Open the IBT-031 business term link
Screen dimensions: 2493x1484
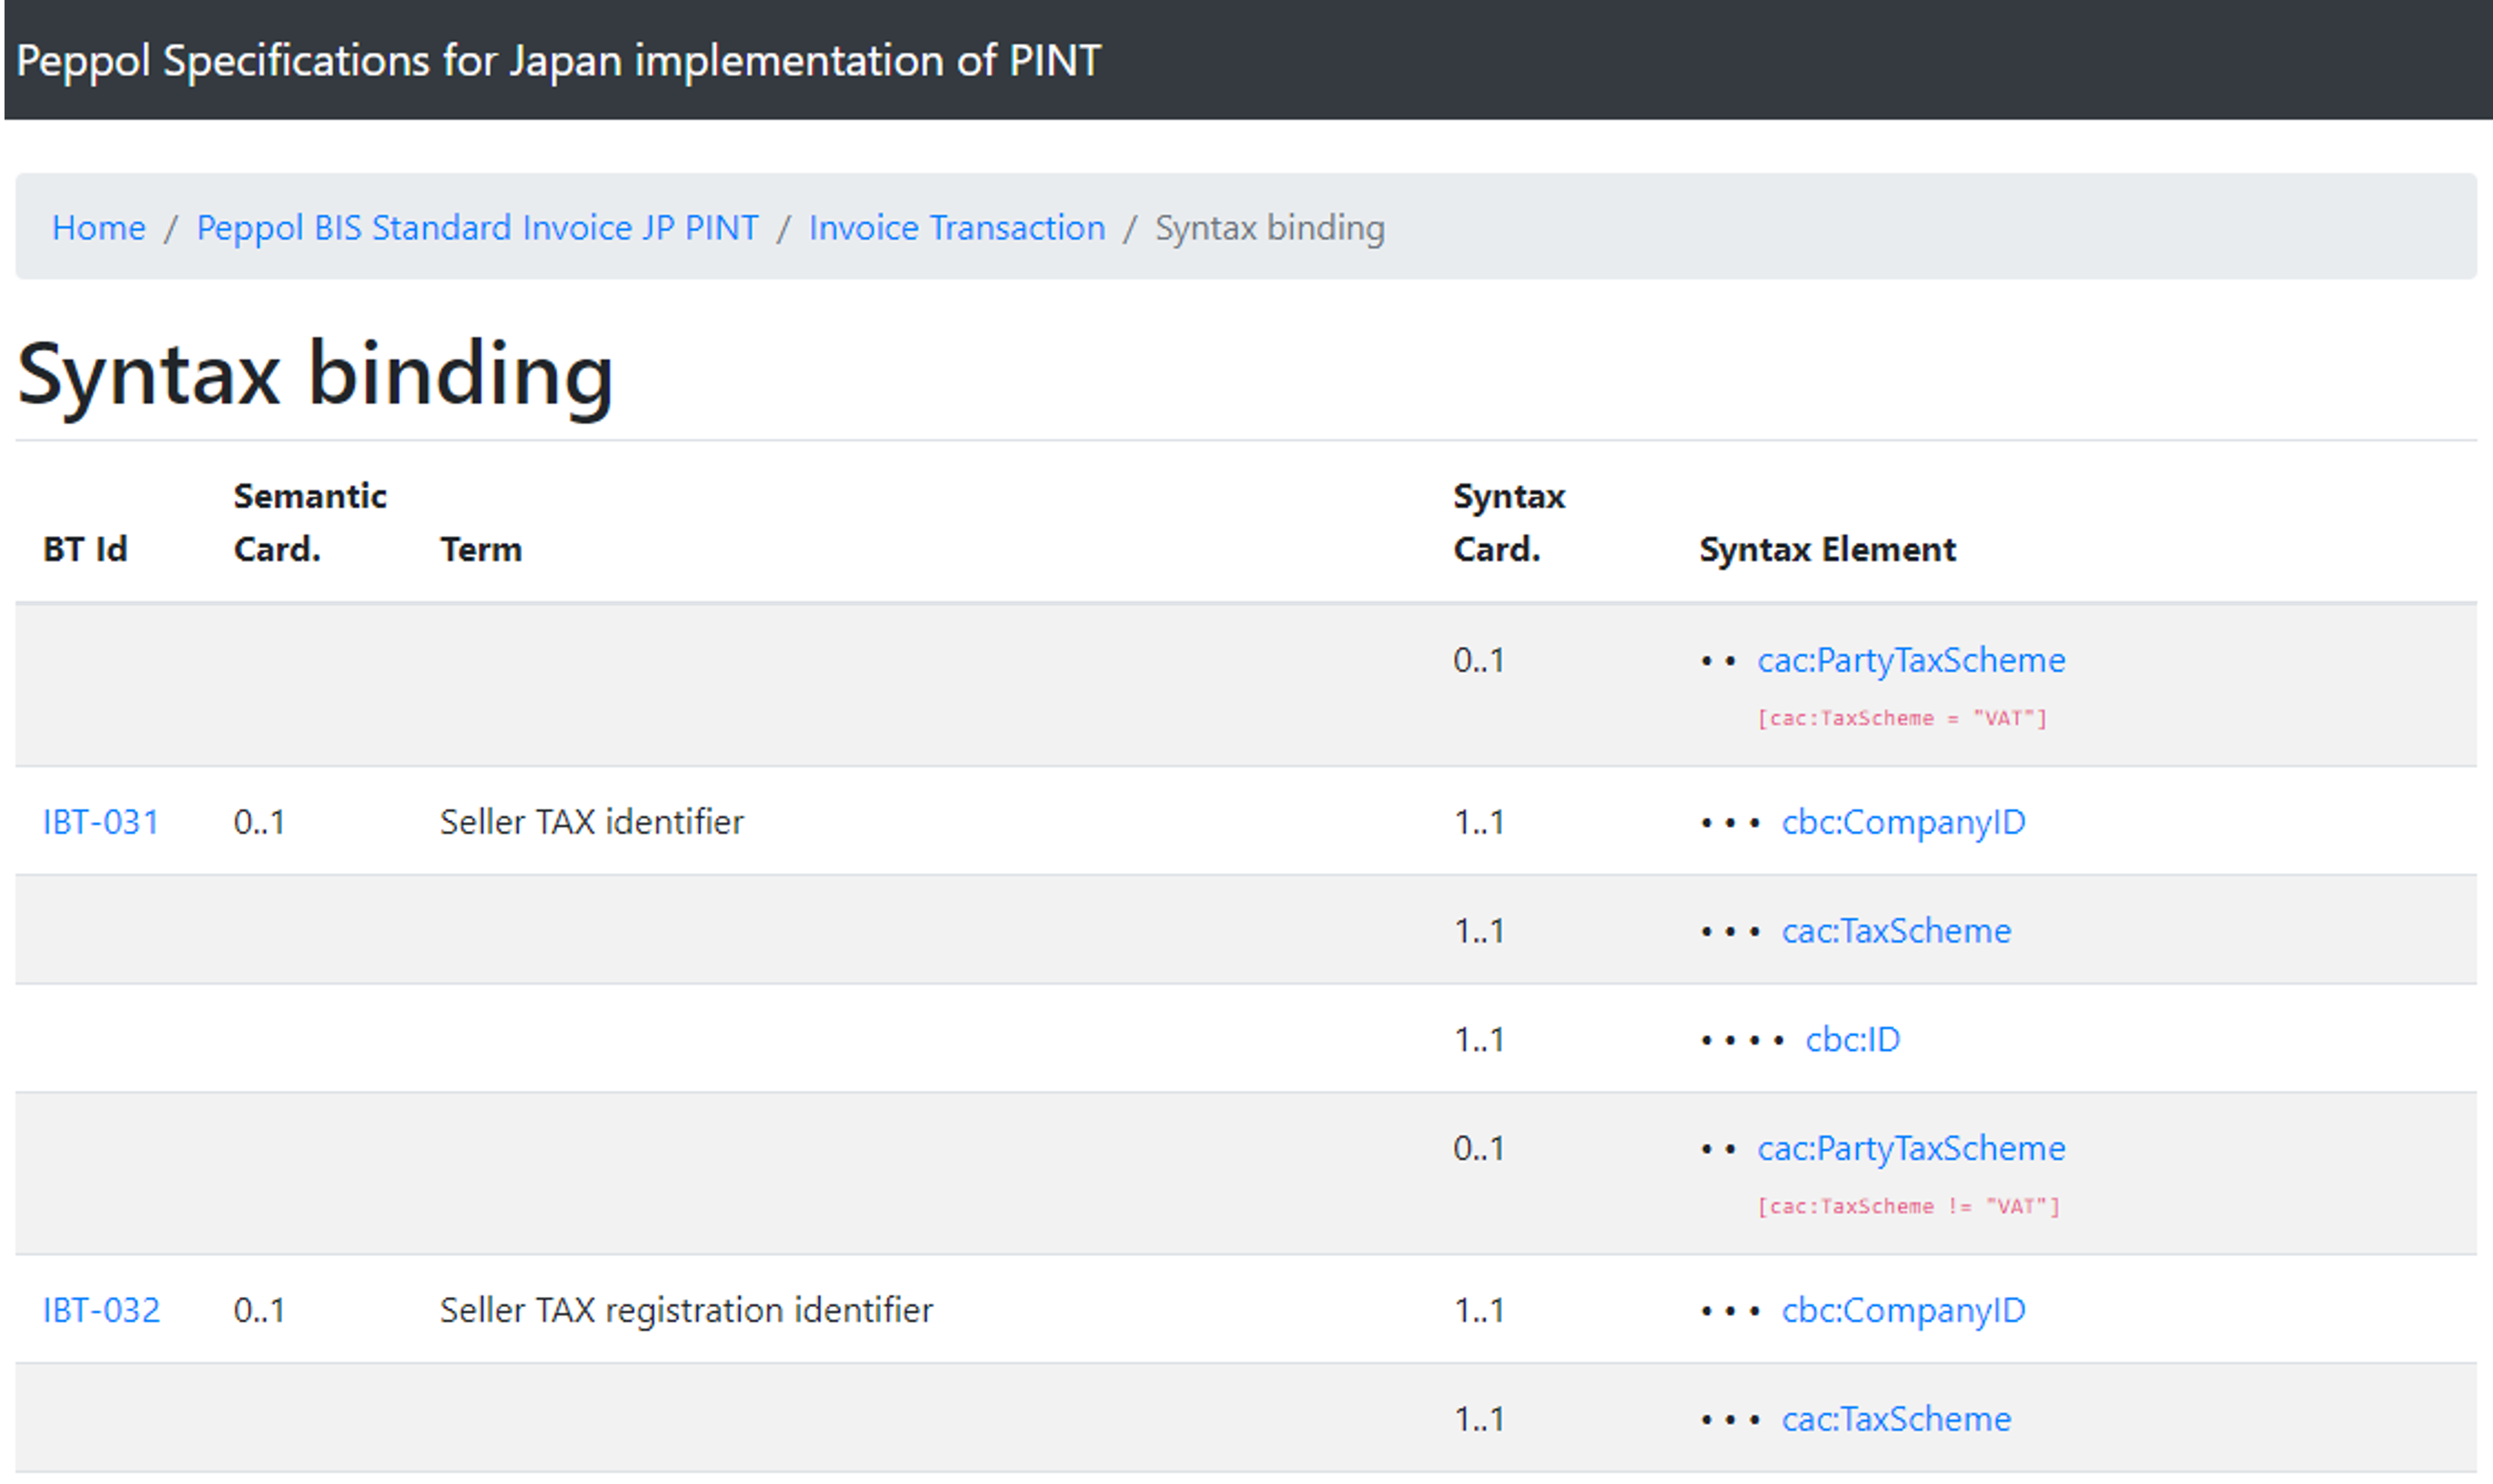(101, 821)
